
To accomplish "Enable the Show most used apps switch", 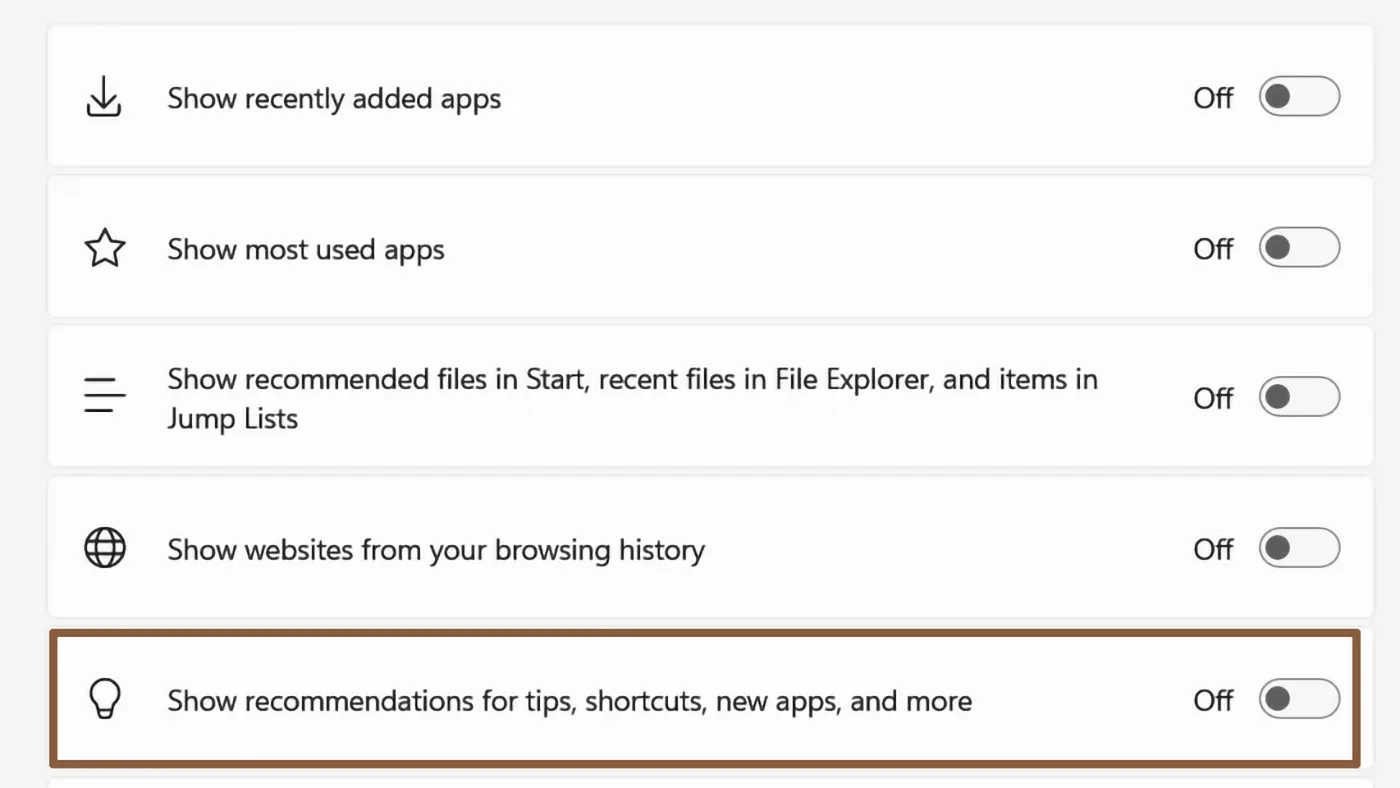I will (x=1299, y=248).
